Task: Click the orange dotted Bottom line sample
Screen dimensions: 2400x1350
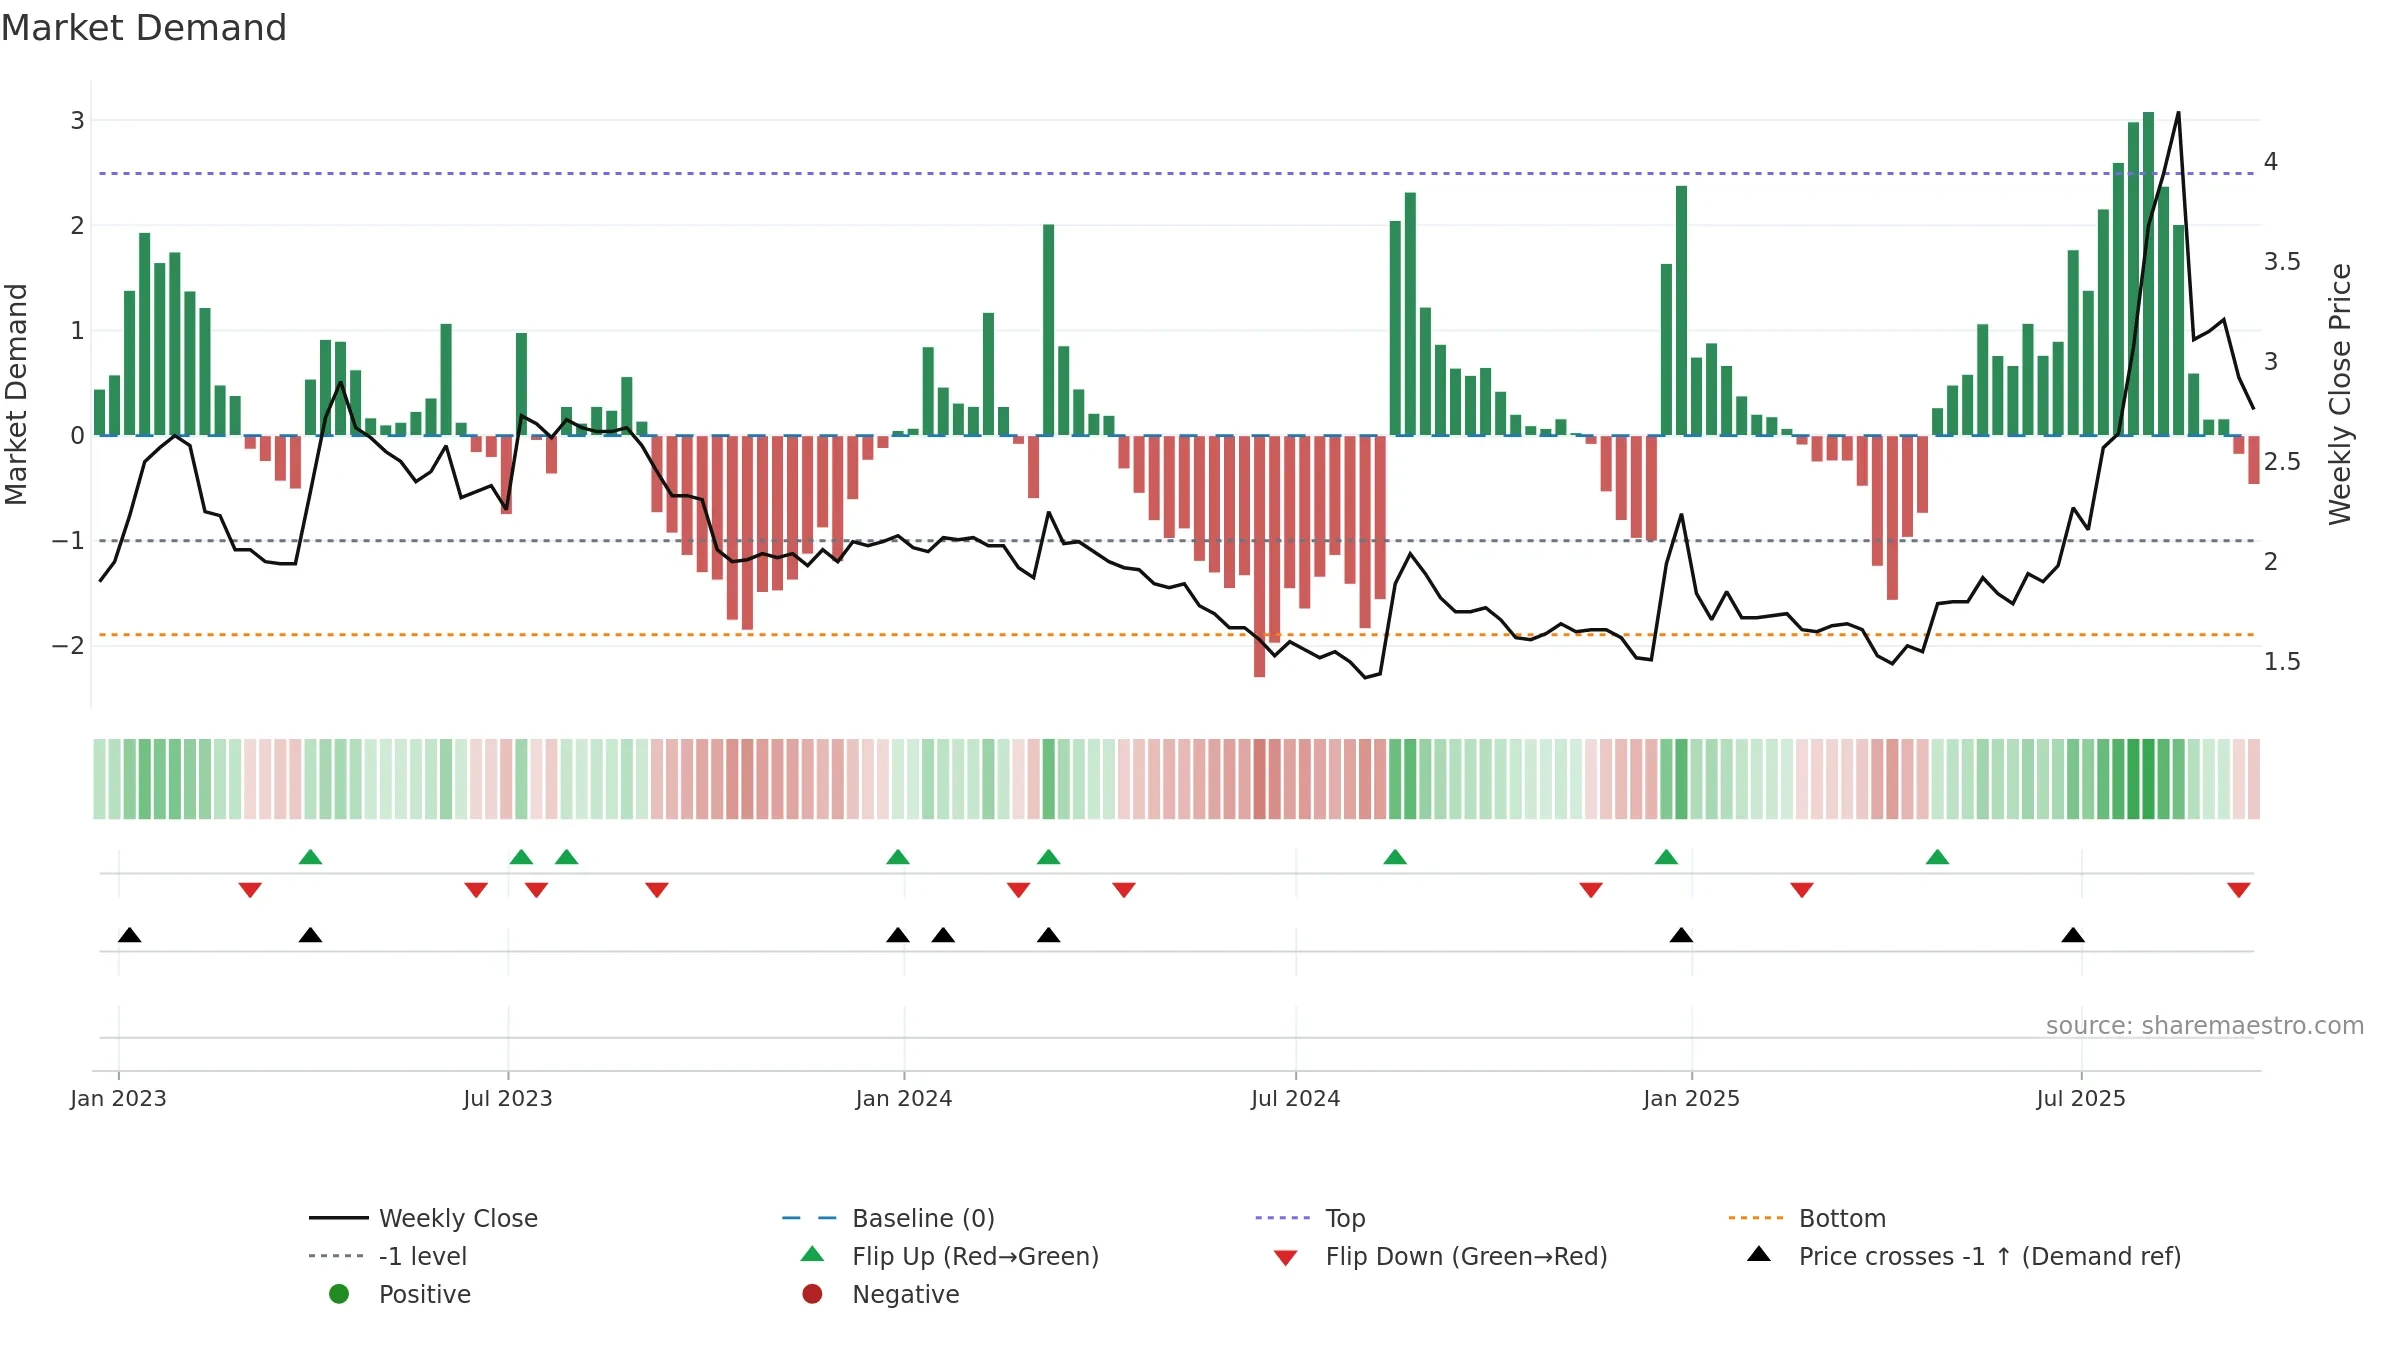Action: click(1756, 1218)
